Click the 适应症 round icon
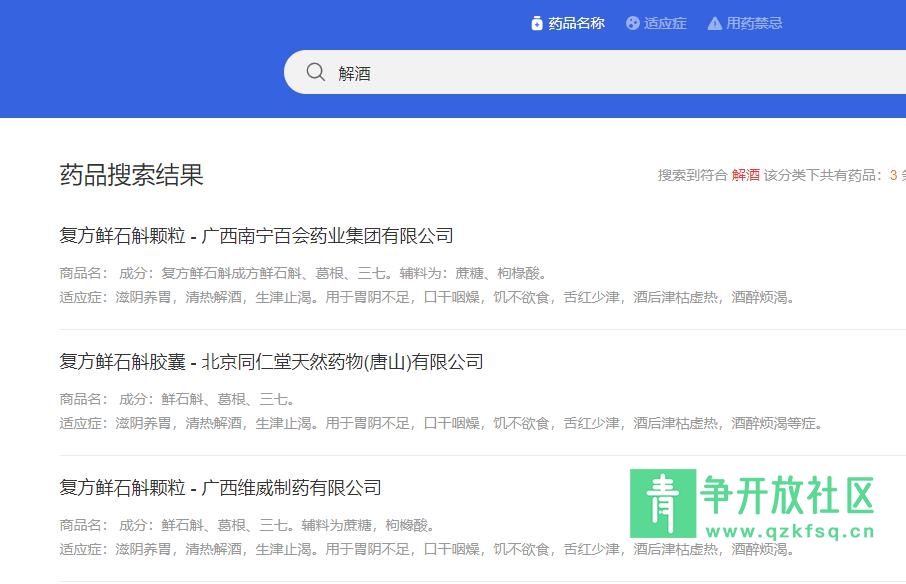Image resolution: width=906 pixels, height=584 pixels. [x=633, y=23]
